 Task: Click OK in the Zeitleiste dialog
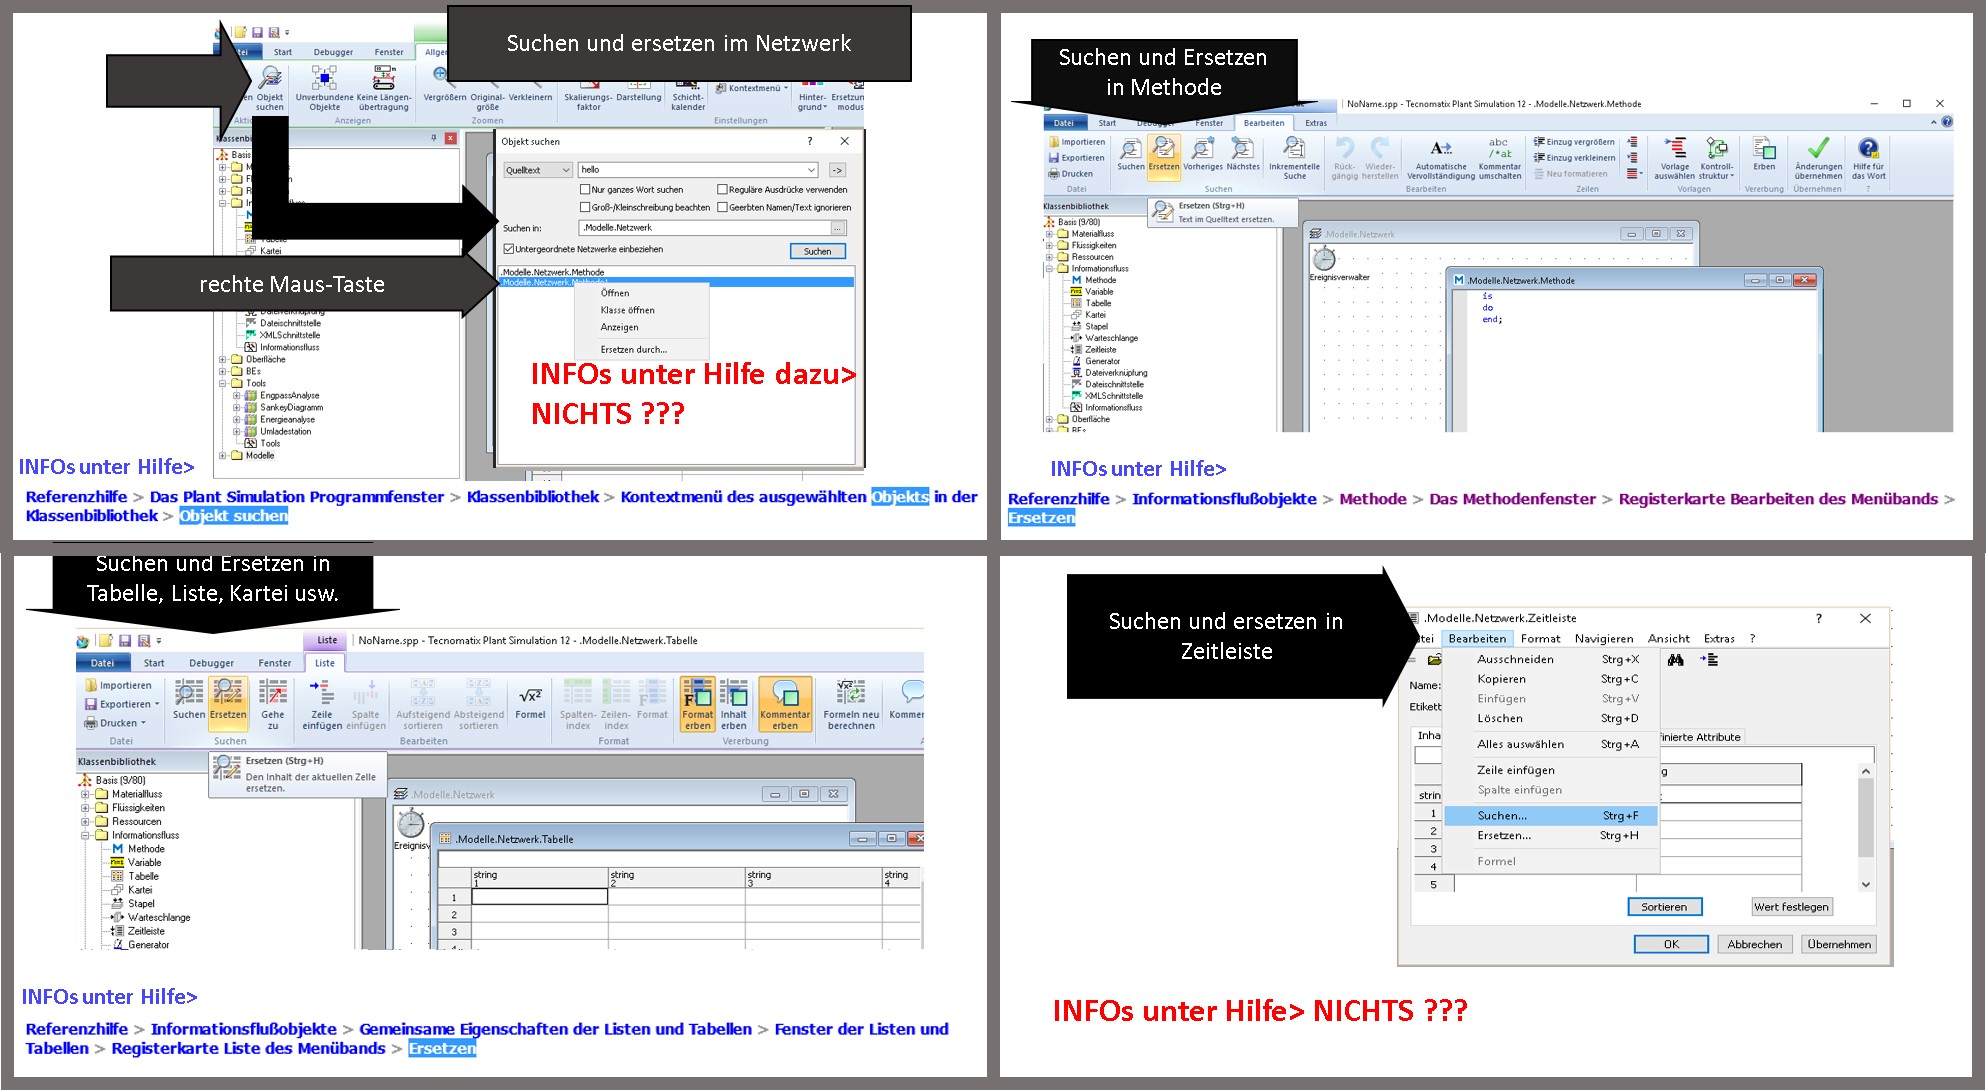(1671, 944)
